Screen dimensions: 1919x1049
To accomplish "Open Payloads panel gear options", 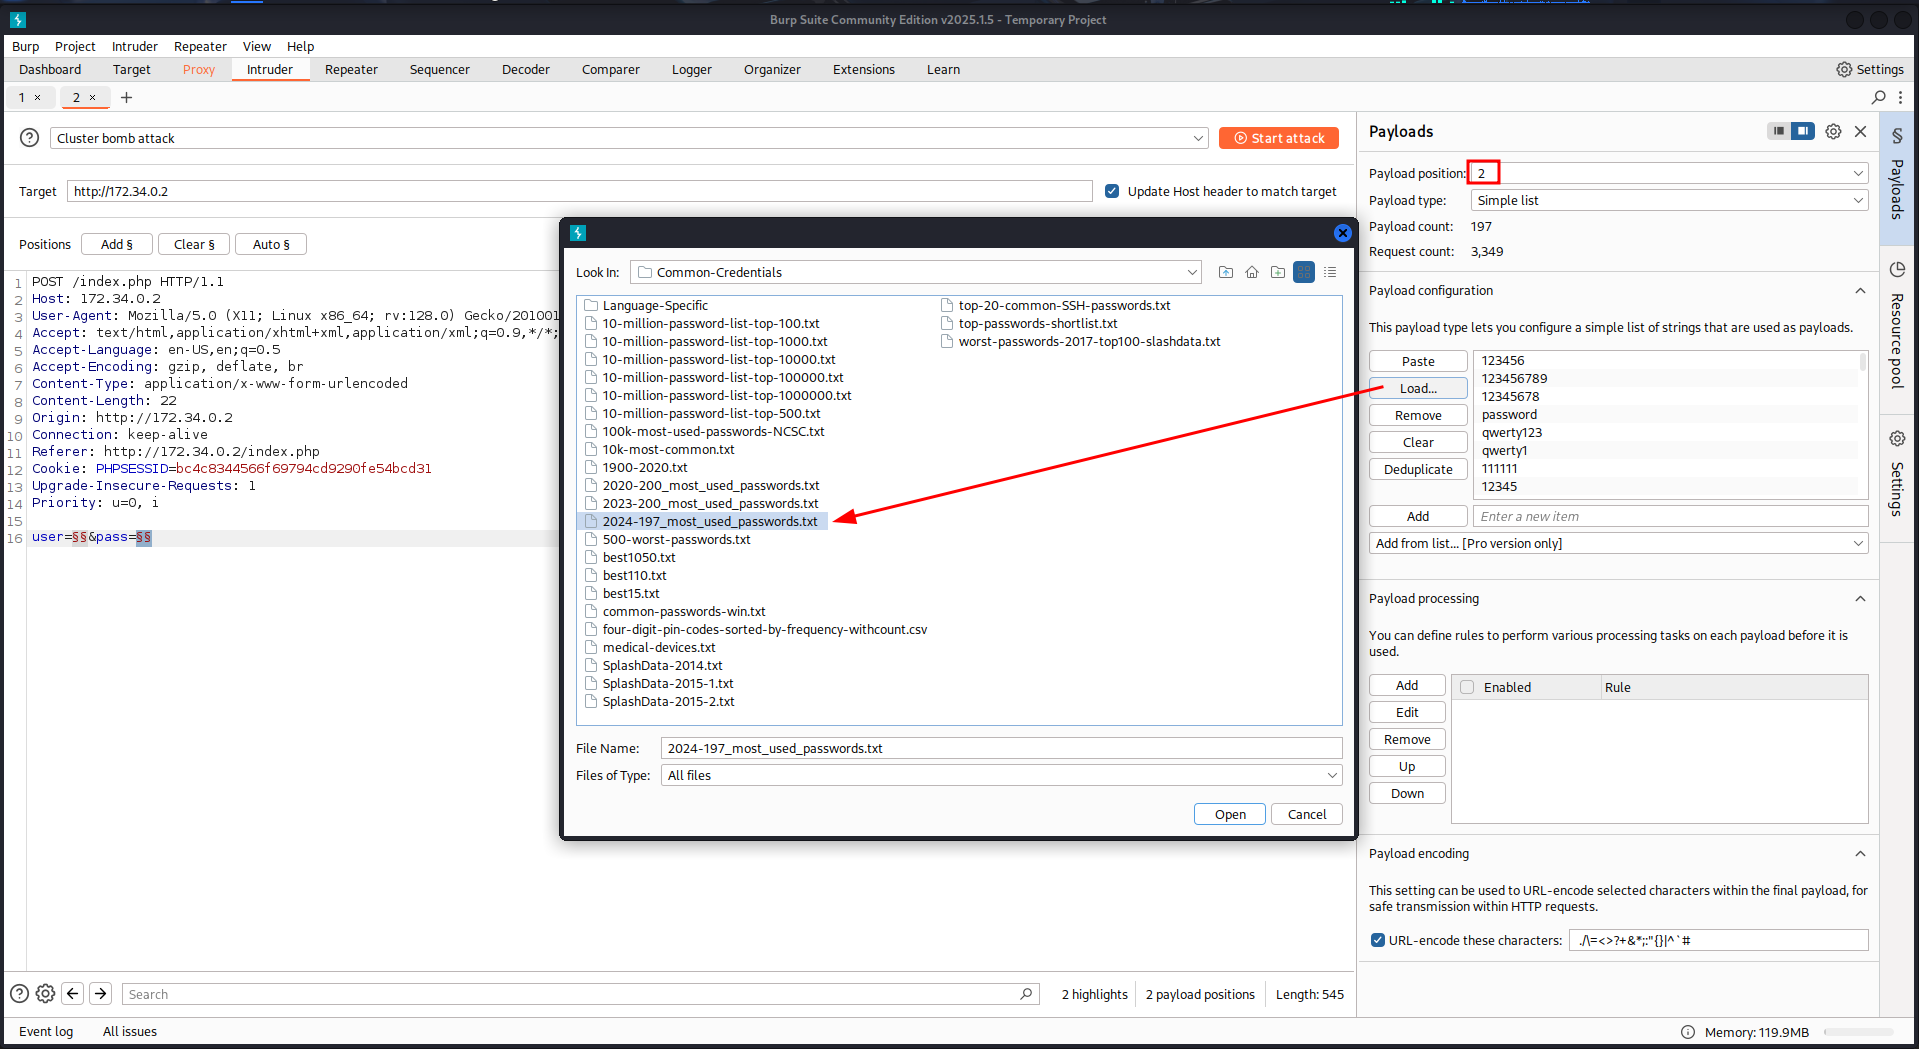I will coord(1833,131).
